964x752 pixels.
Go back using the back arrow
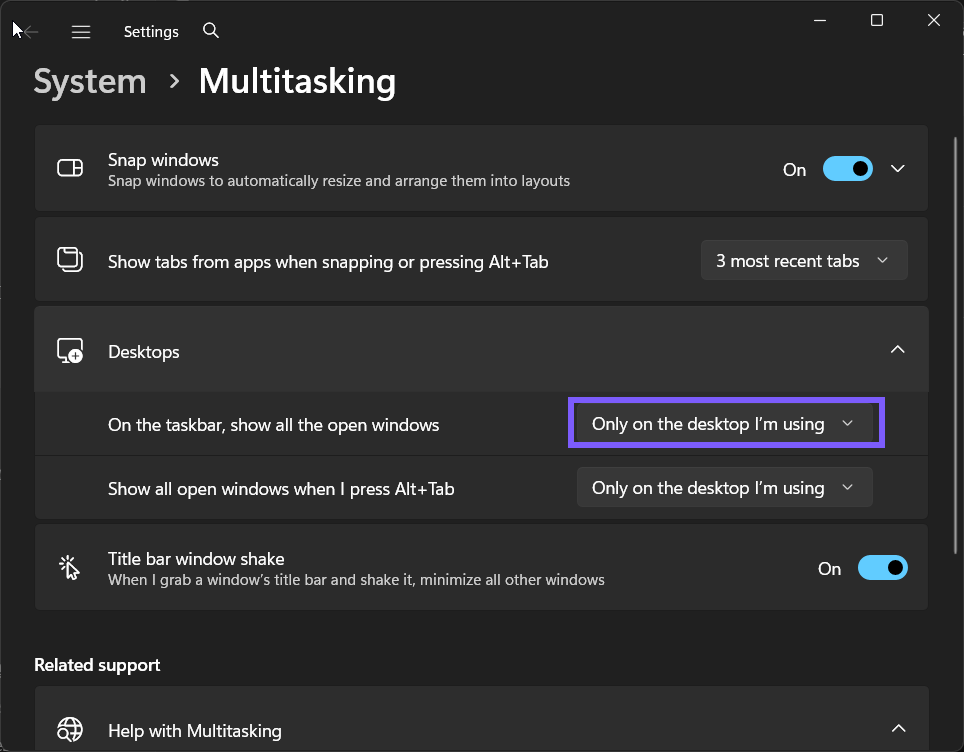coord(29,31)
